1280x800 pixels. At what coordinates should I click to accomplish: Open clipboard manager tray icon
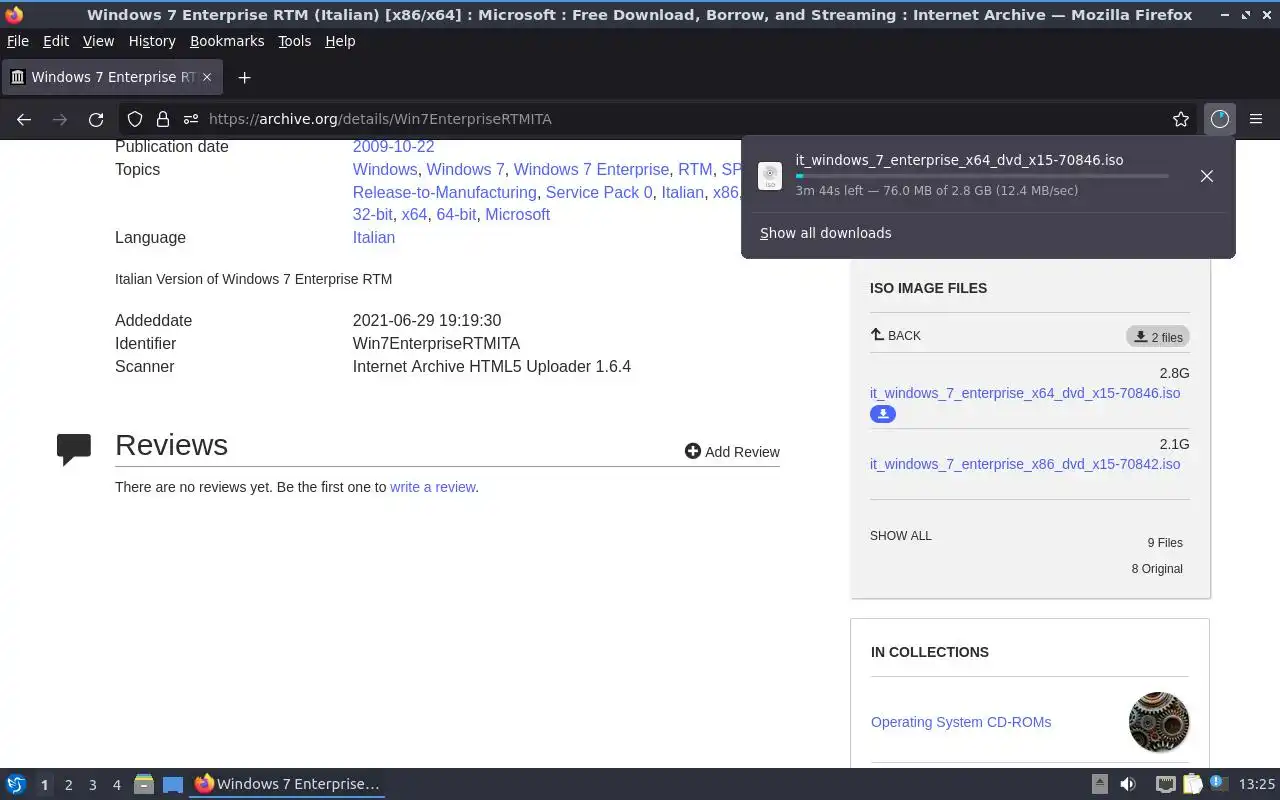[x=1192, y=784]
